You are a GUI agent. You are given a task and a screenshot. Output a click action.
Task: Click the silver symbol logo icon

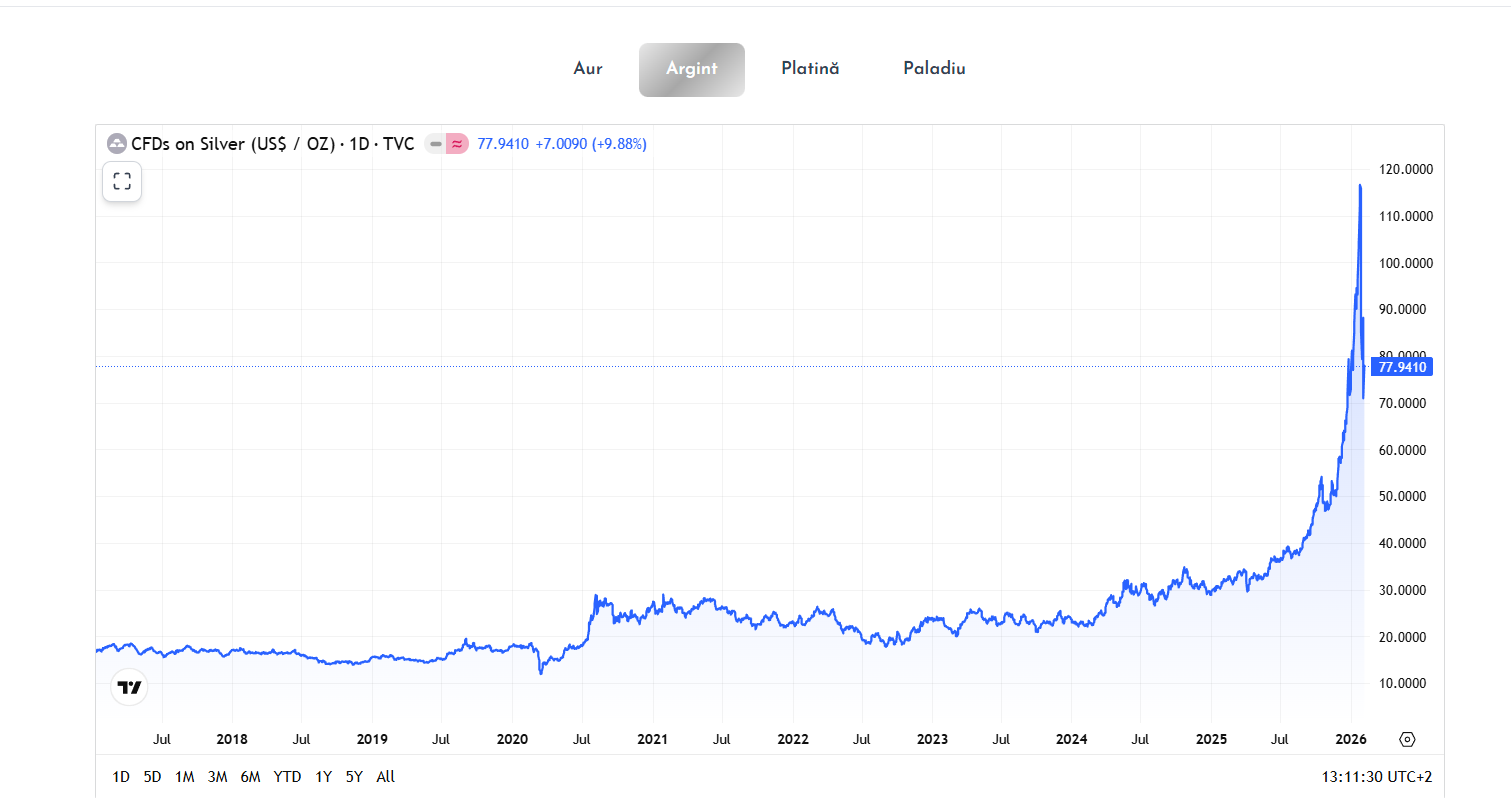tap(117, 144)
